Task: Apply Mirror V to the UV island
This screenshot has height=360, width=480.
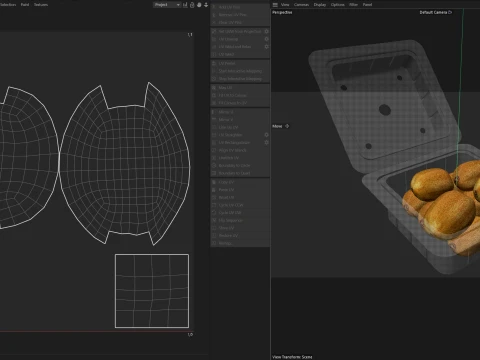Action: (240, 120)
